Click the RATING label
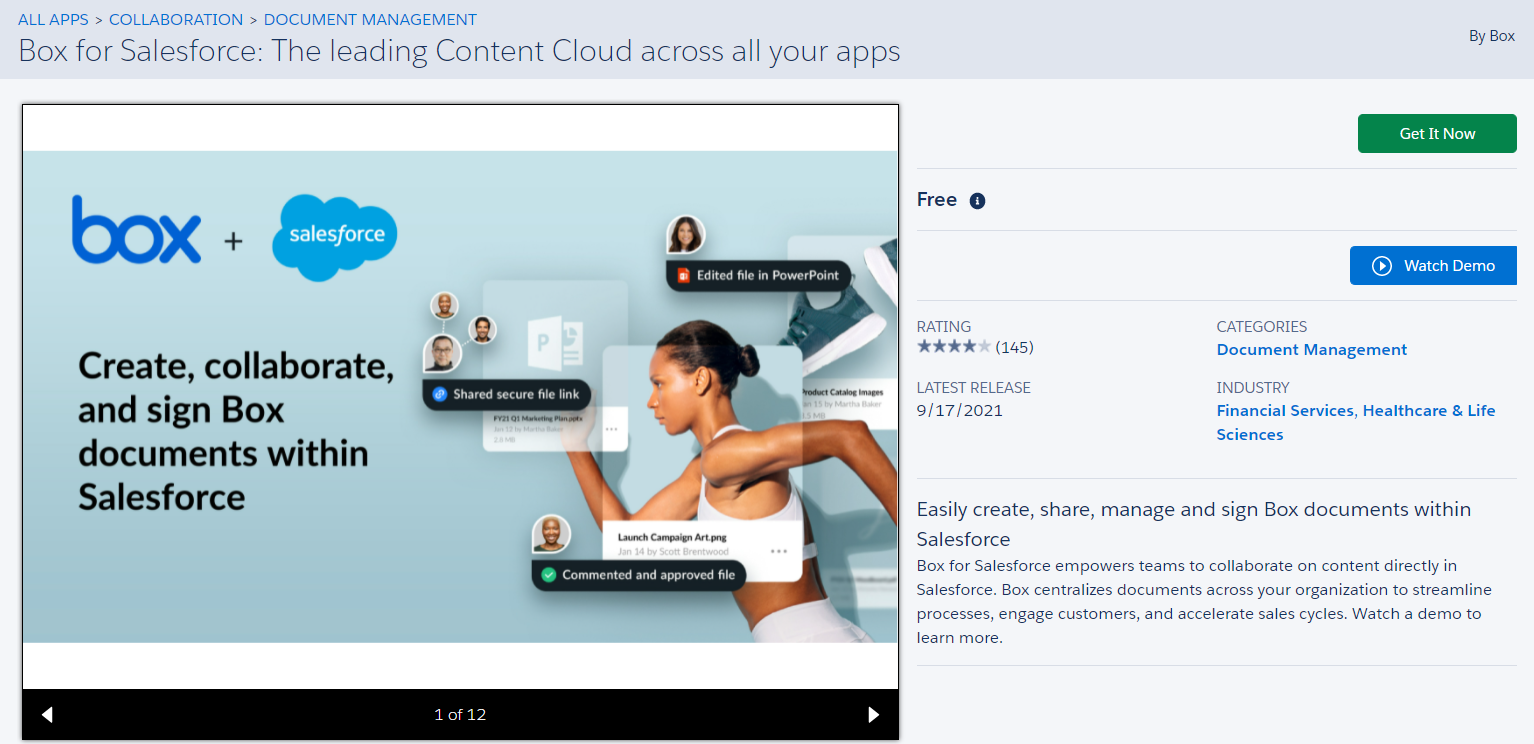Viewport: 1534px width, 744px height. (x=944, y=327)
